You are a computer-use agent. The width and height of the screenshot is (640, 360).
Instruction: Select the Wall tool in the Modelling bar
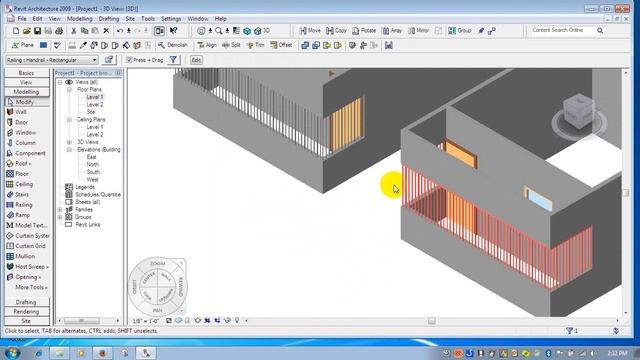[x=17, y=112]
